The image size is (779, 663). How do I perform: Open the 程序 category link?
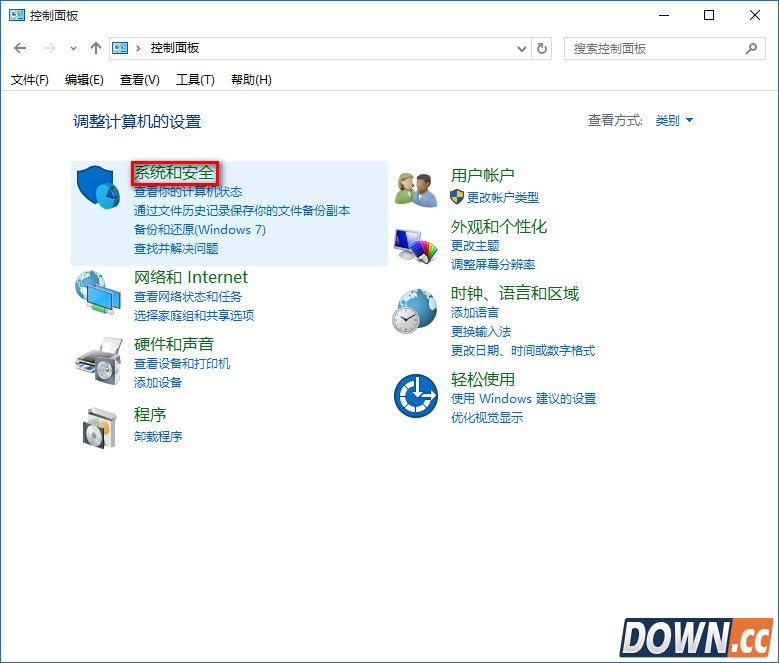(x=150, y=415)
